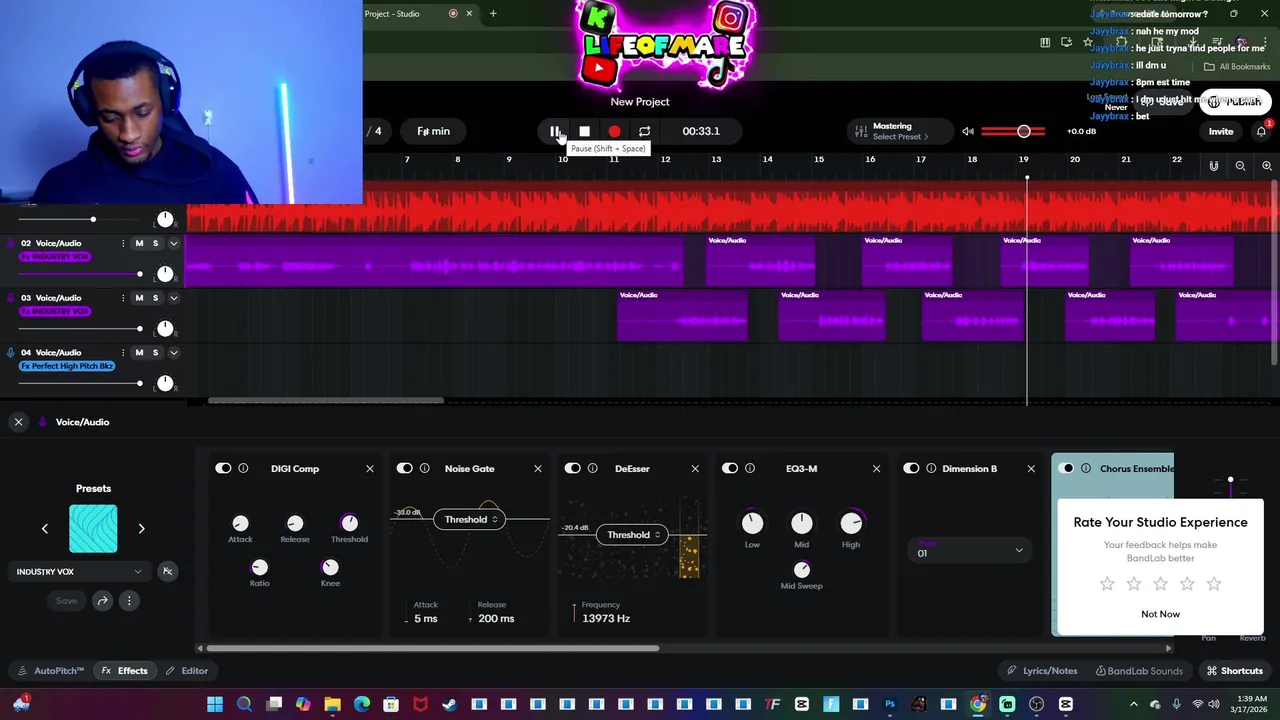Open Dimension B mode 01 dropdown

point(968,550)
